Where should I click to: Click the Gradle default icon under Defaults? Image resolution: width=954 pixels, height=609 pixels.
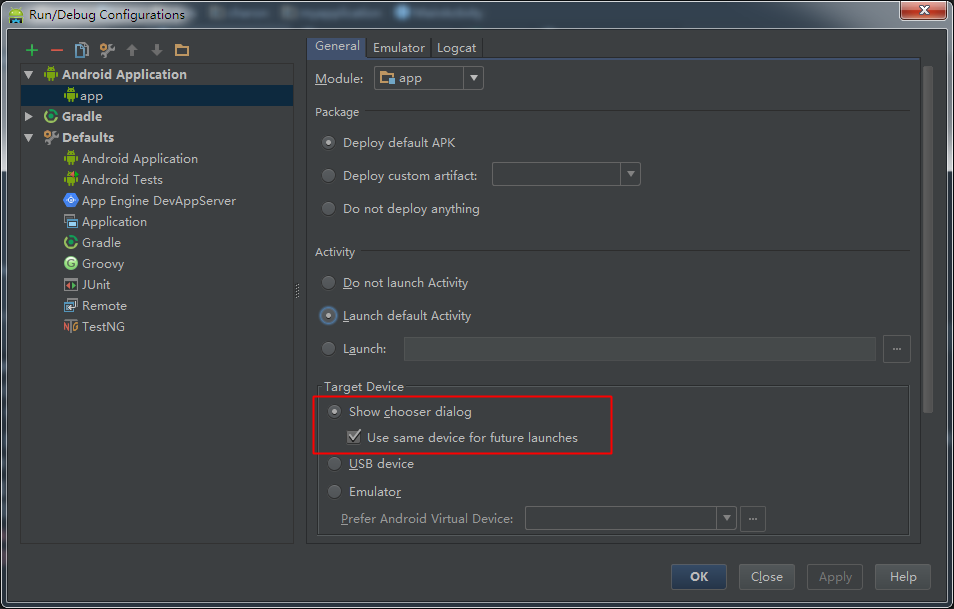[71, 242]
